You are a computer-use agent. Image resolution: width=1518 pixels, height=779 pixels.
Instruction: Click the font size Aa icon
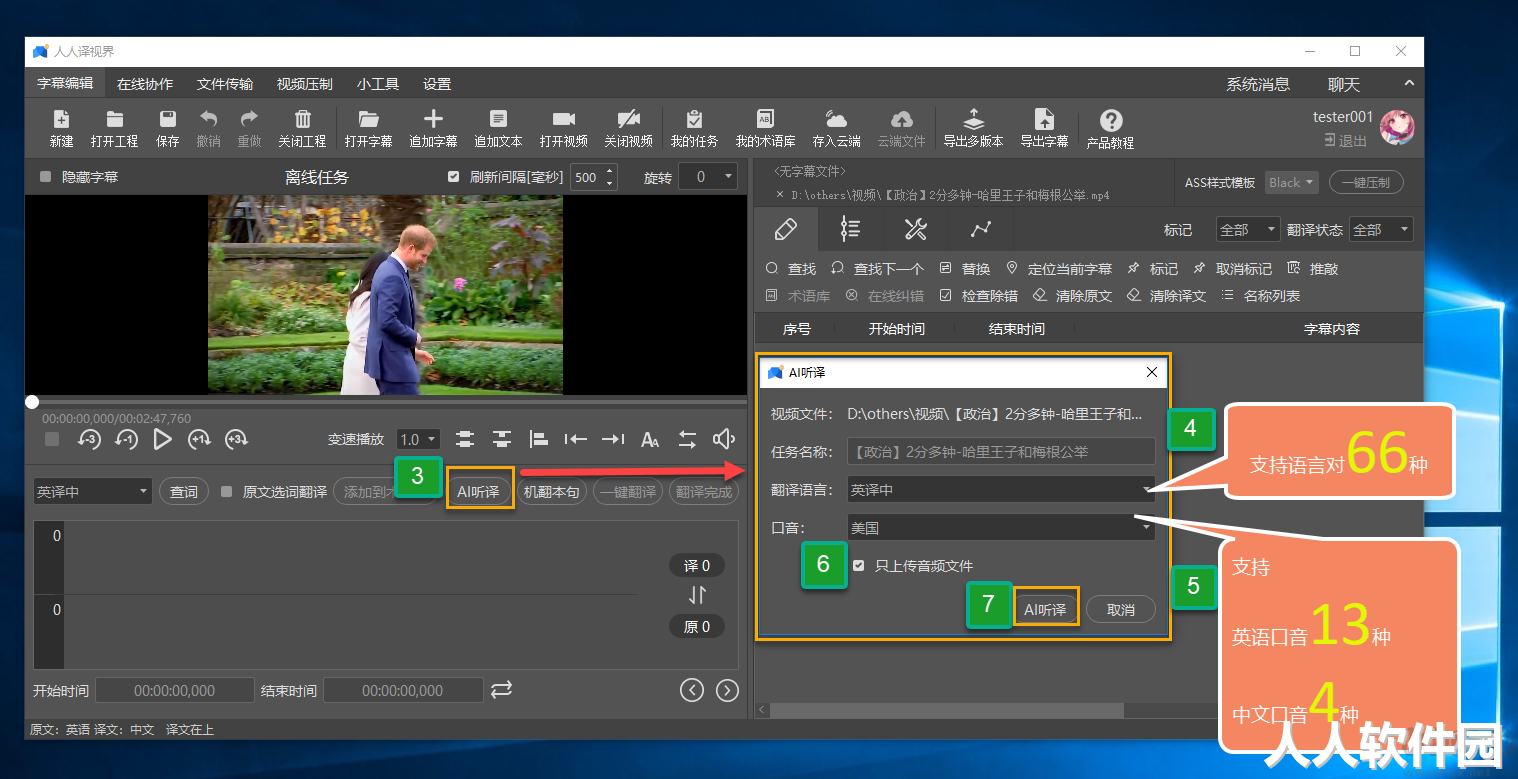(x=650, y=439)
